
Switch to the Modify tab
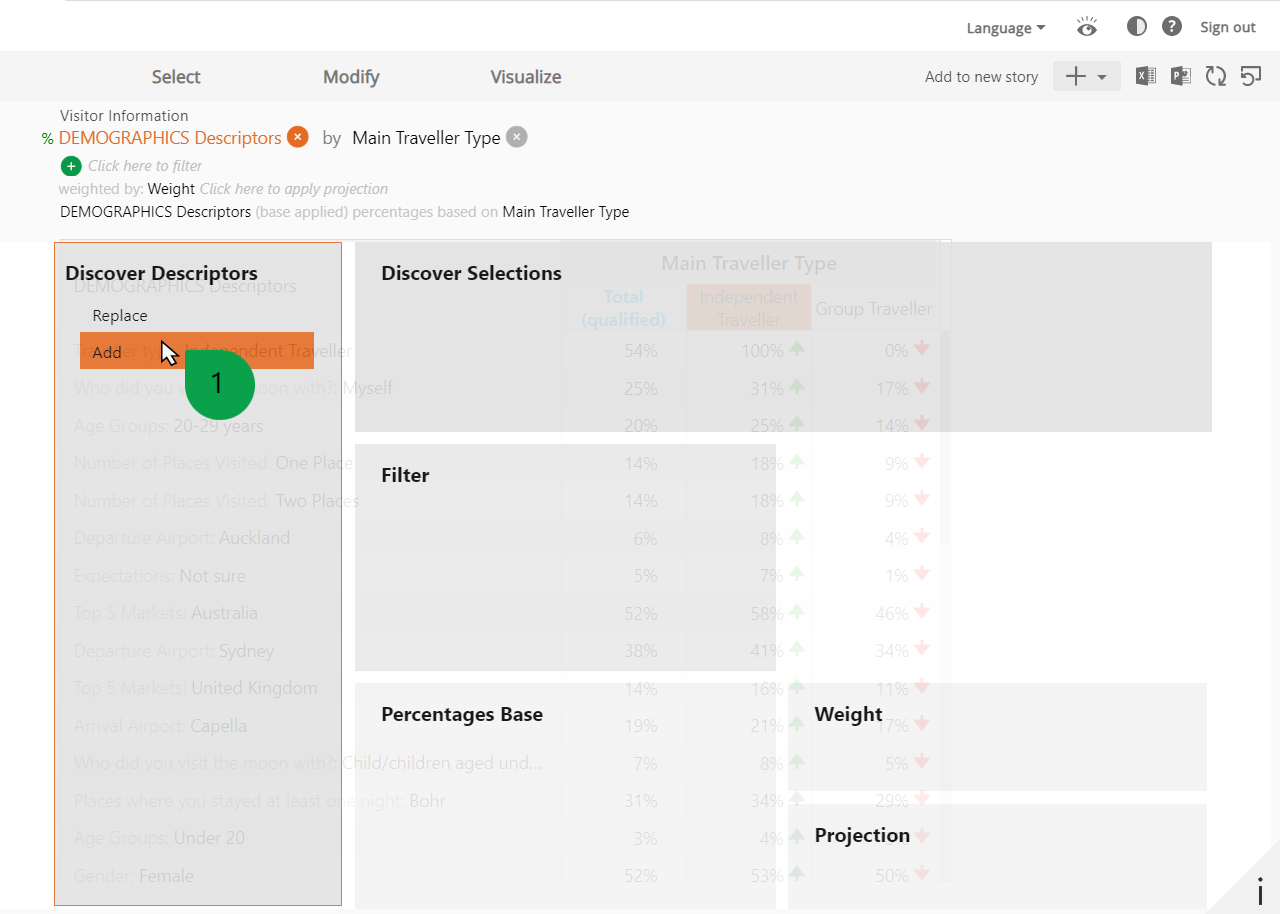tap(351, 77)
